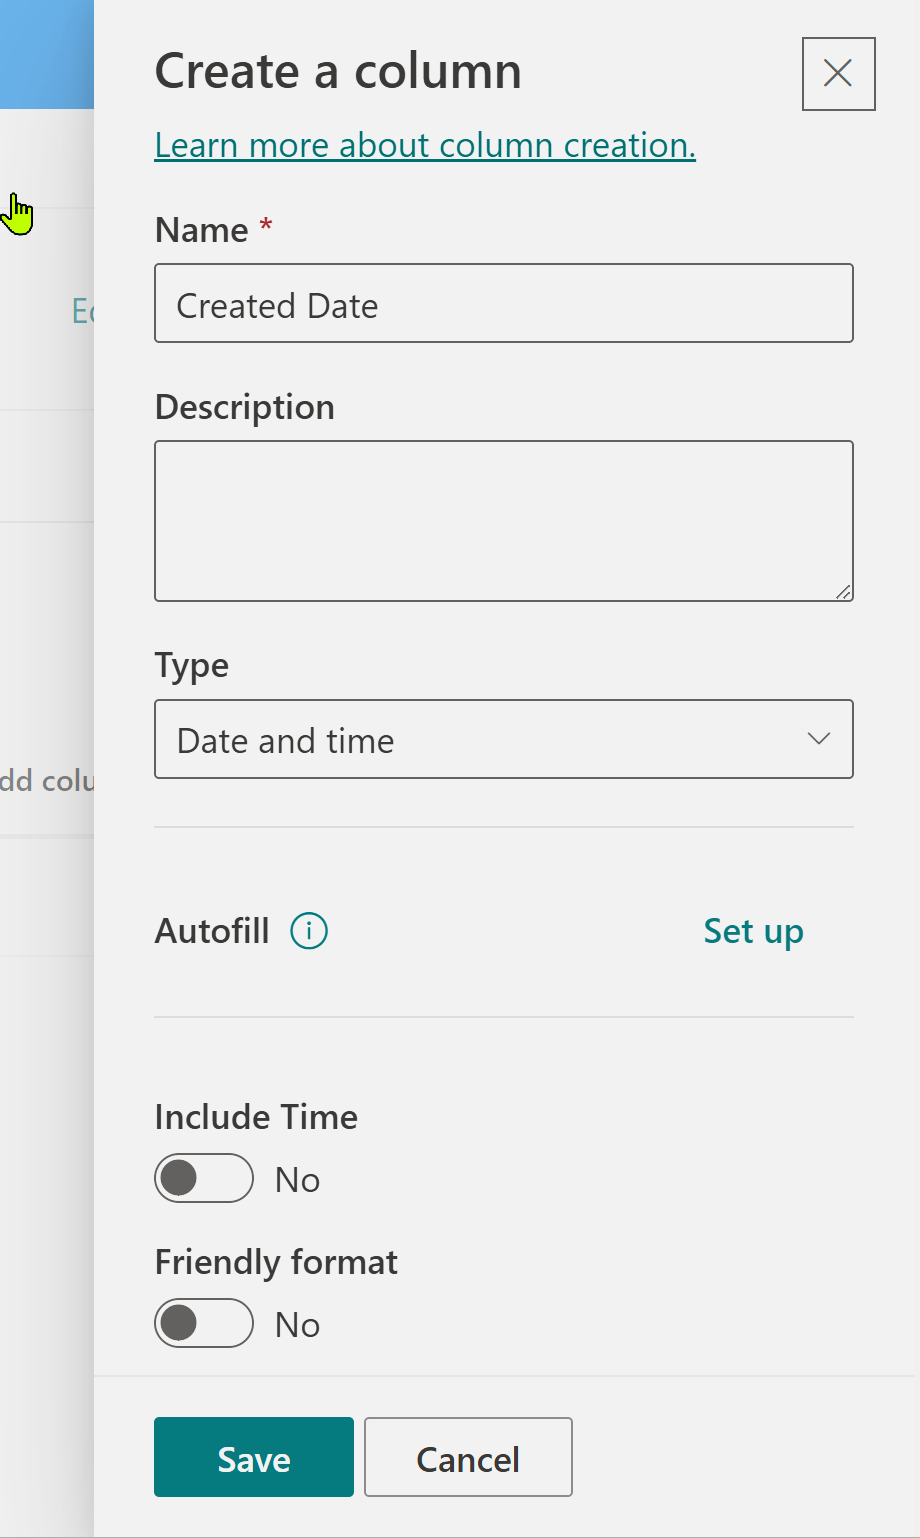Click the Autofill label text
The image size is (920, 1538).
(212, 931)
